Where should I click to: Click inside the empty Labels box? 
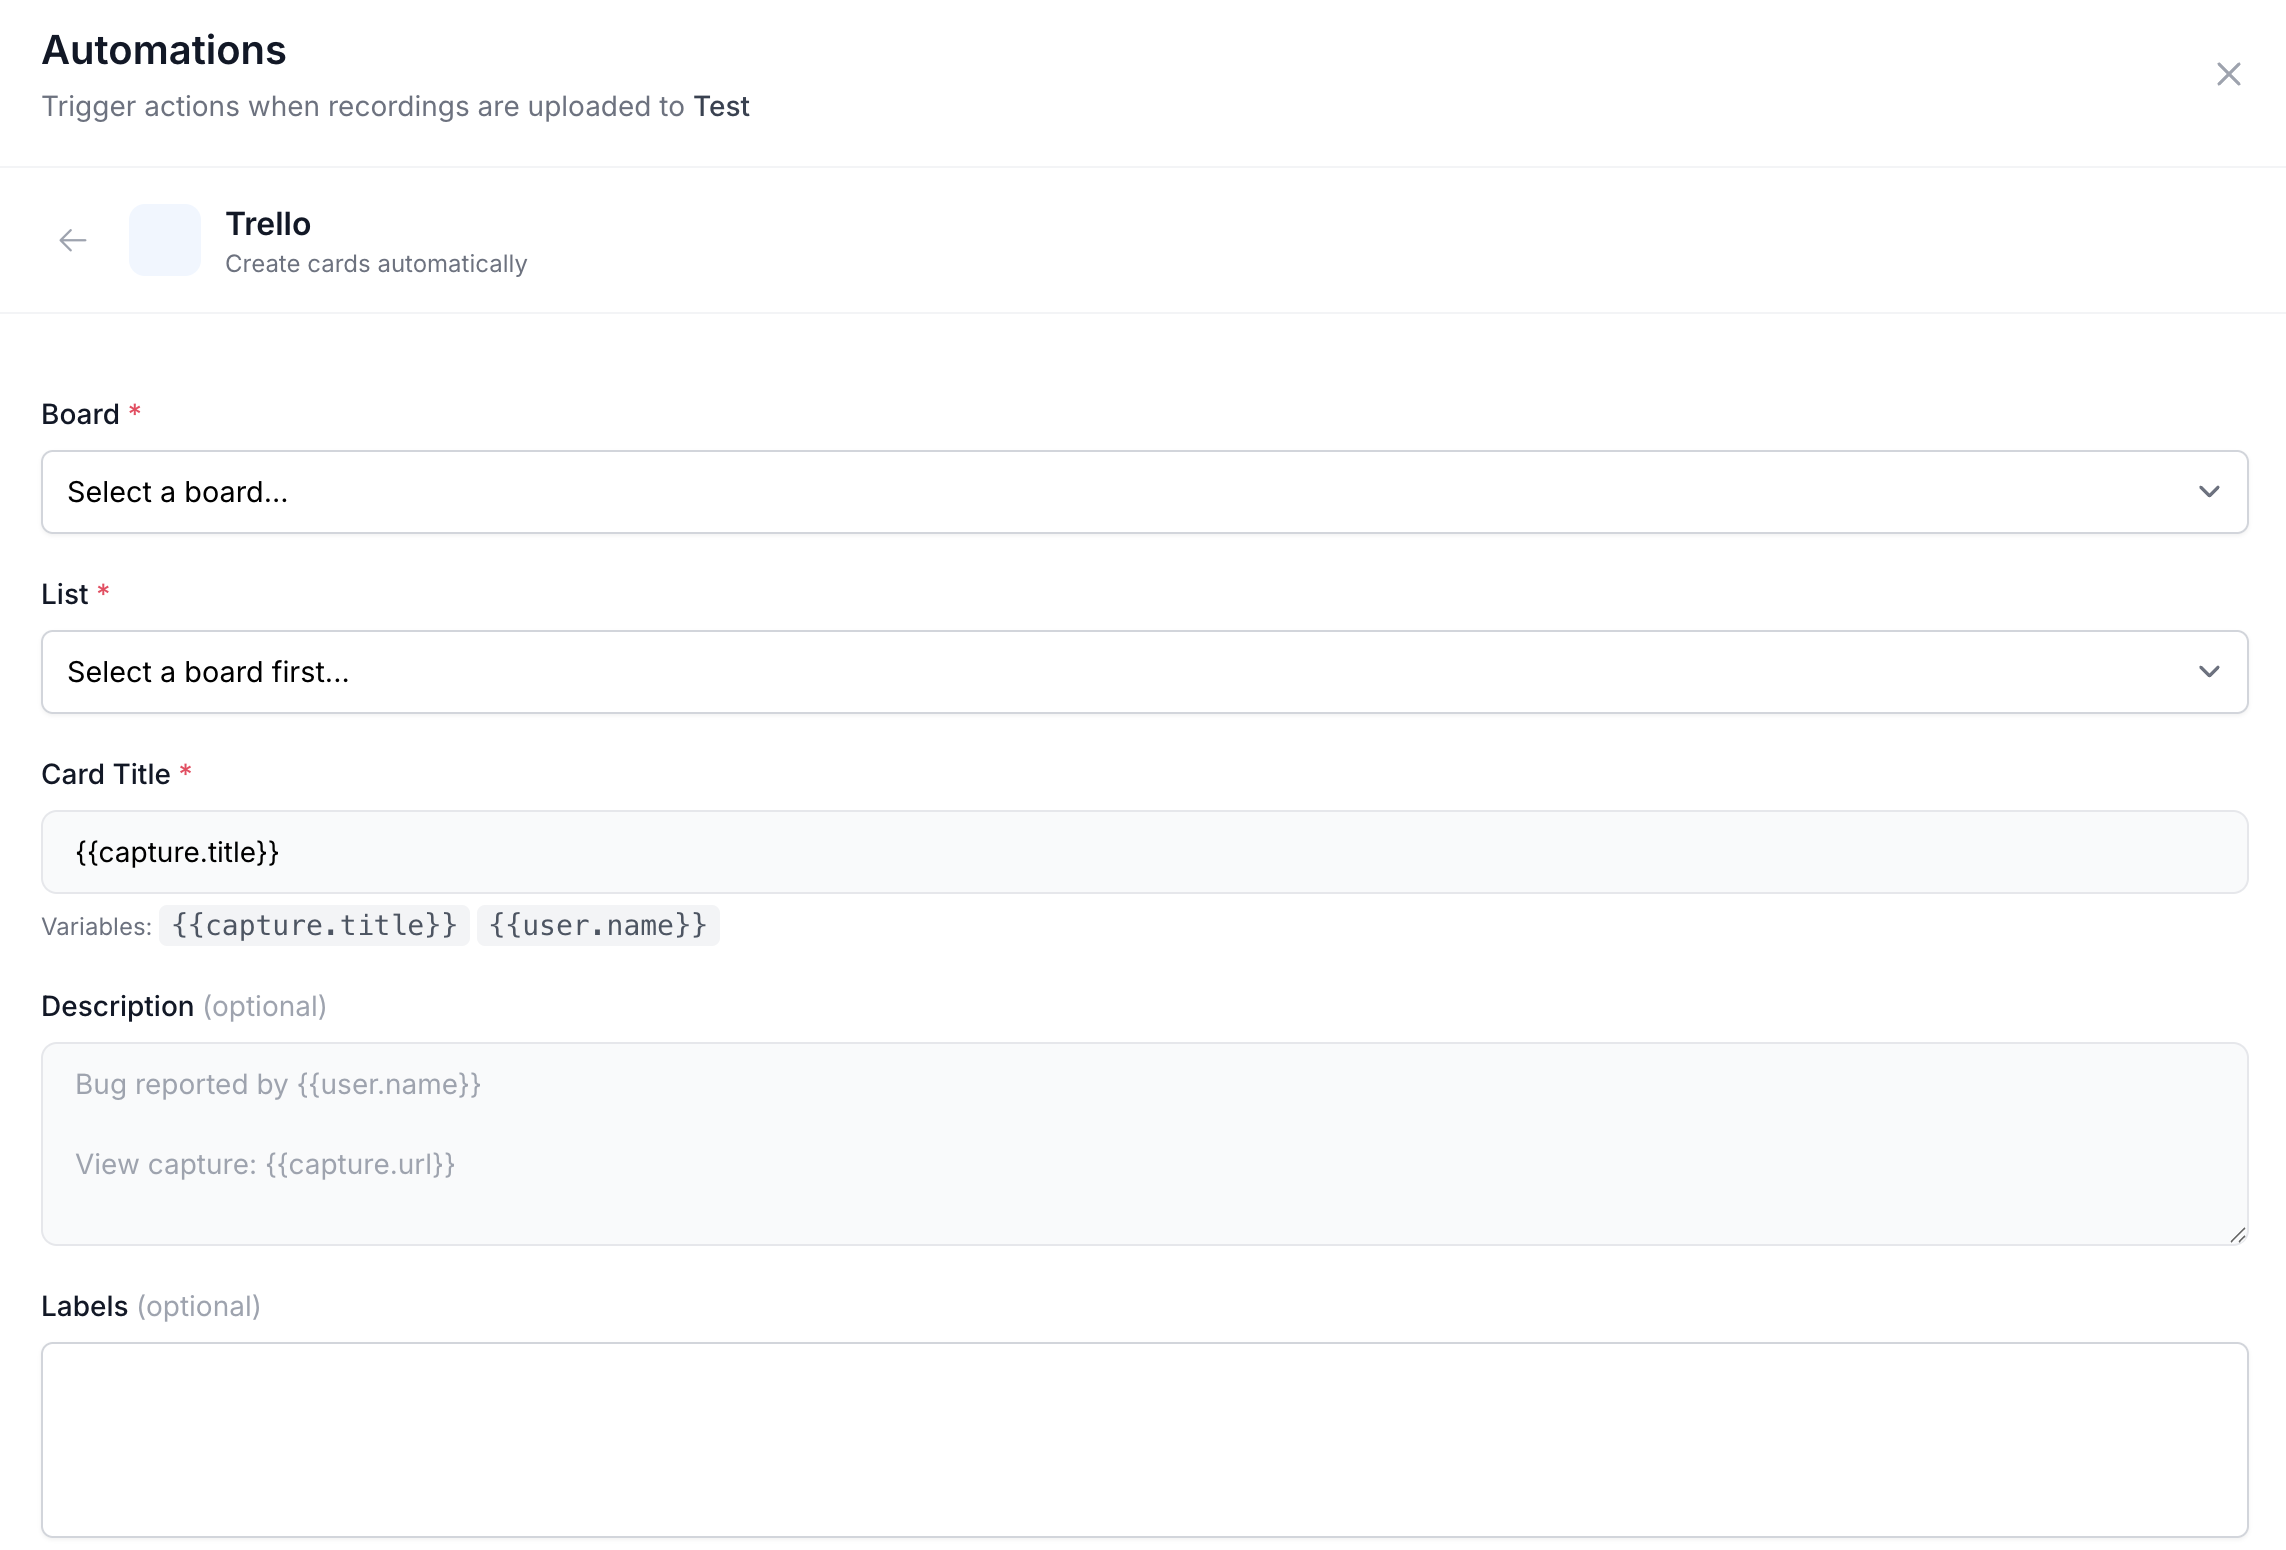(1144, 1440)
